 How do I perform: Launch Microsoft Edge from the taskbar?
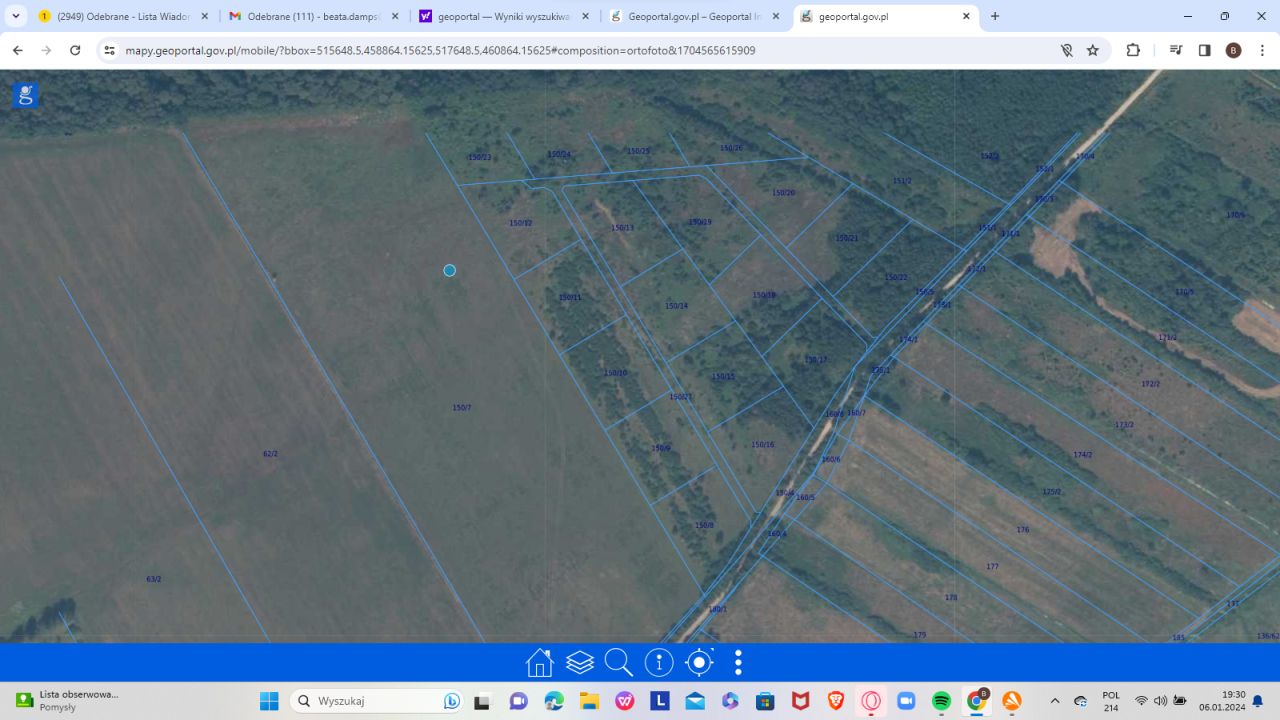tap(554, 701)
